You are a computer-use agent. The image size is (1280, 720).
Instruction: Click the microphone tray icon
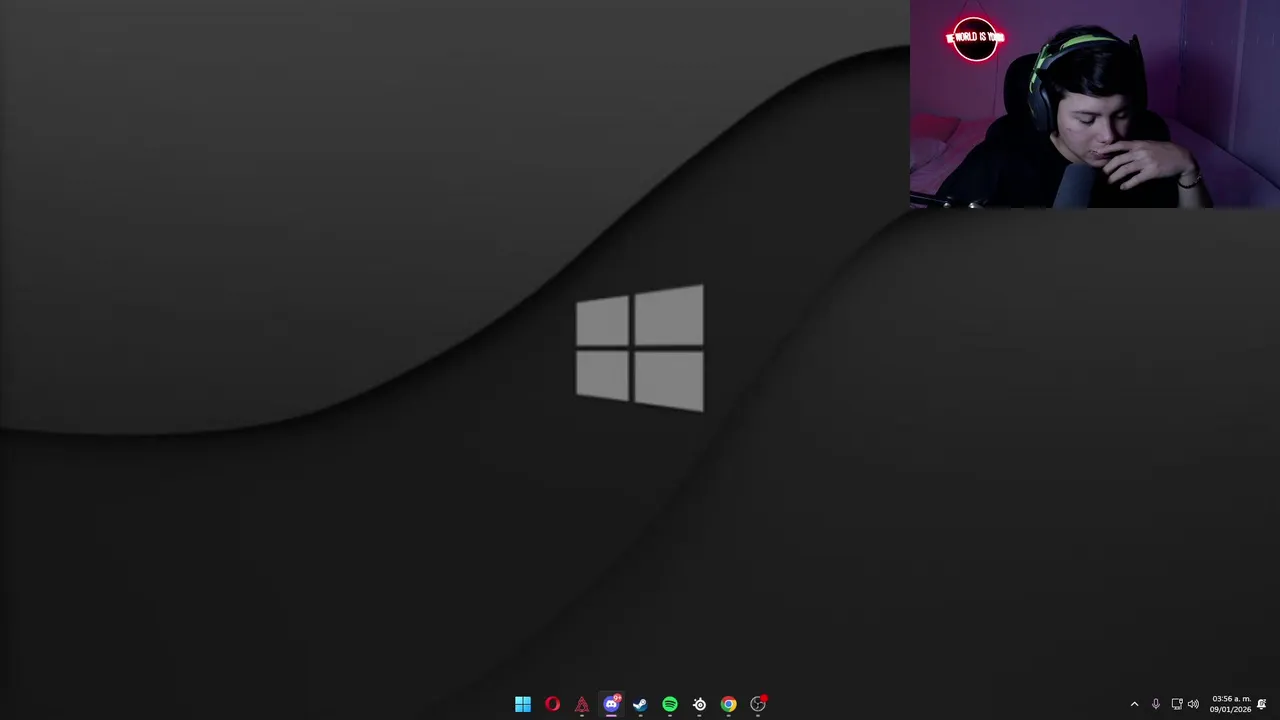[x=1156, y=705]
